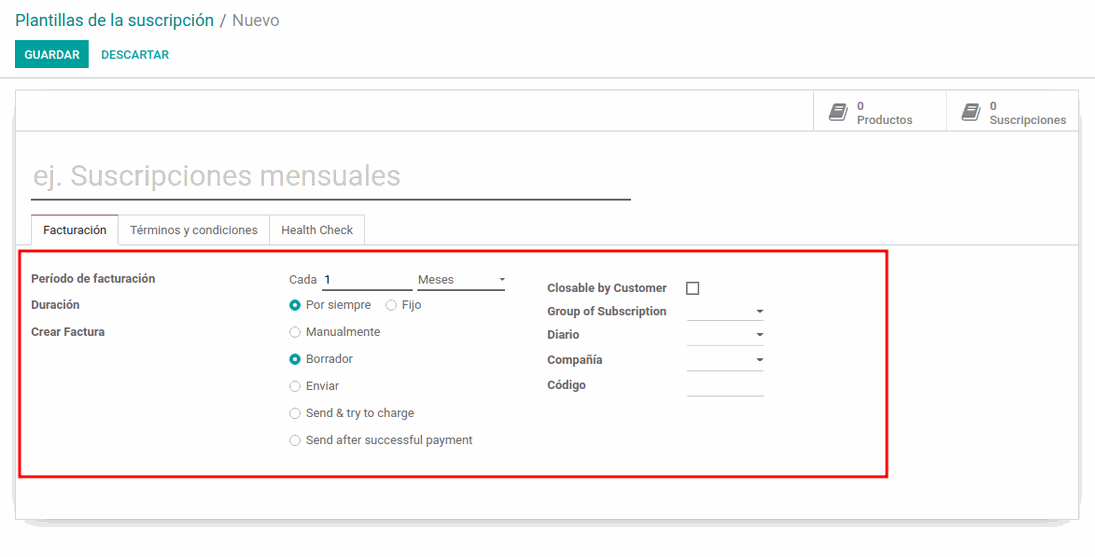
Task: Open the Health Check tab
Action: 317,230
